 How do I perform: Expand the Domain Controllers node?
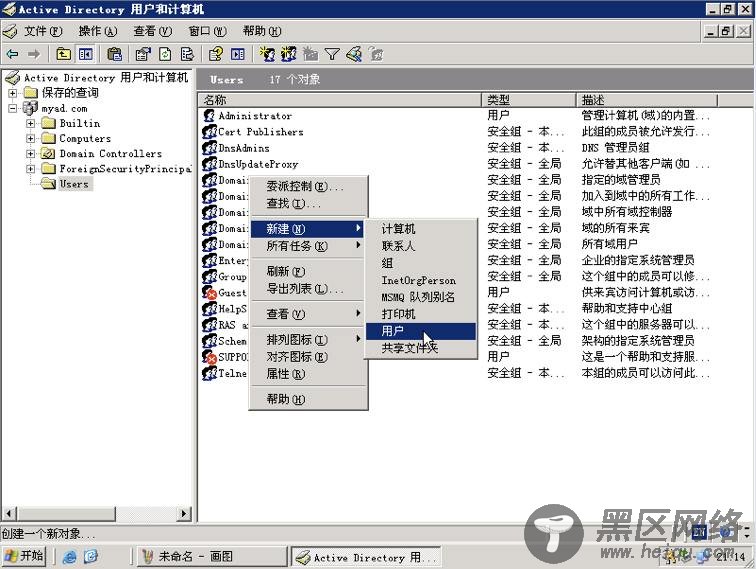coord(30,154)
